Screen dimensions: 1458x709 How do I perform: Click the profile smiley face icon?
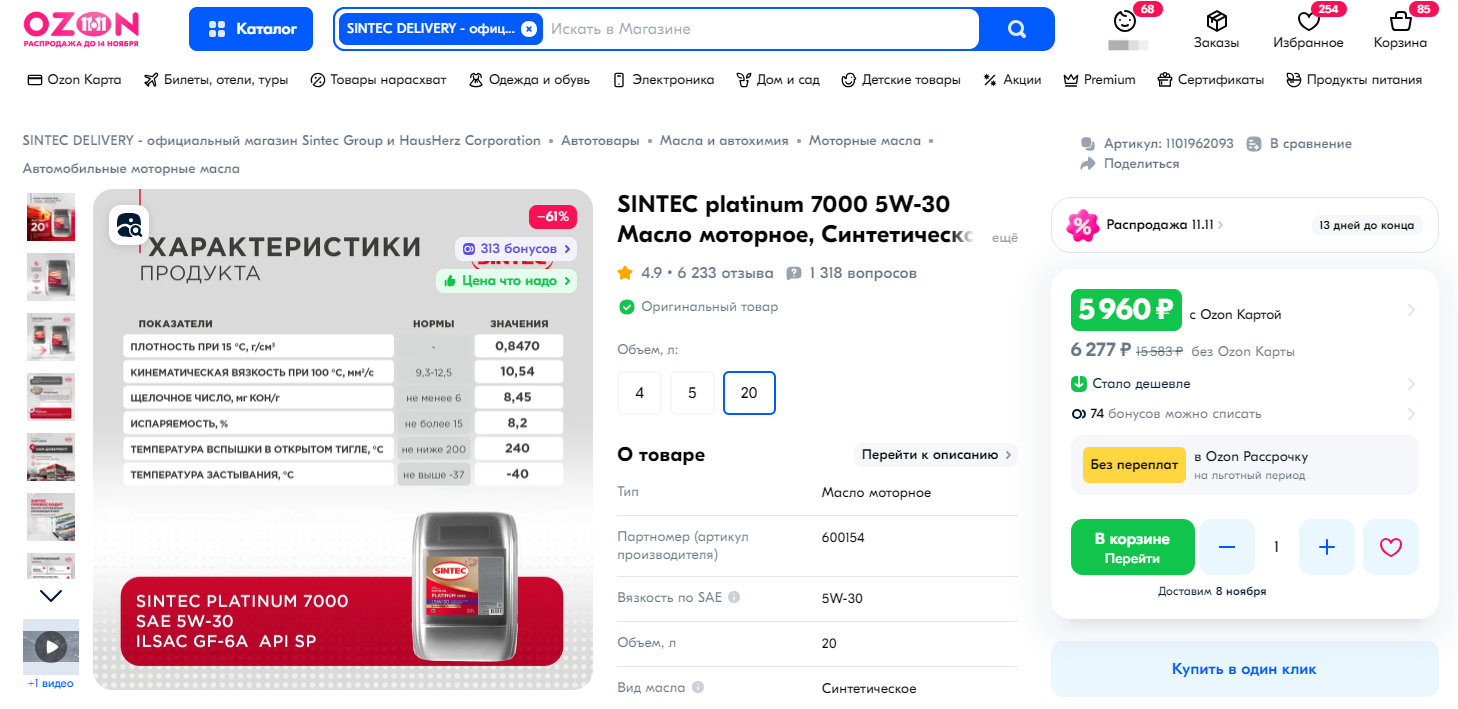(x=1125, y=21)
